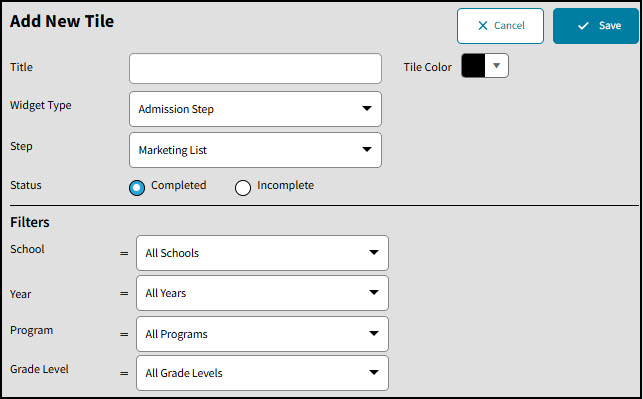643x399 pixels.
Task: Click the Incomplete label text
Action: pyautogui.click(x=285, y=185)
